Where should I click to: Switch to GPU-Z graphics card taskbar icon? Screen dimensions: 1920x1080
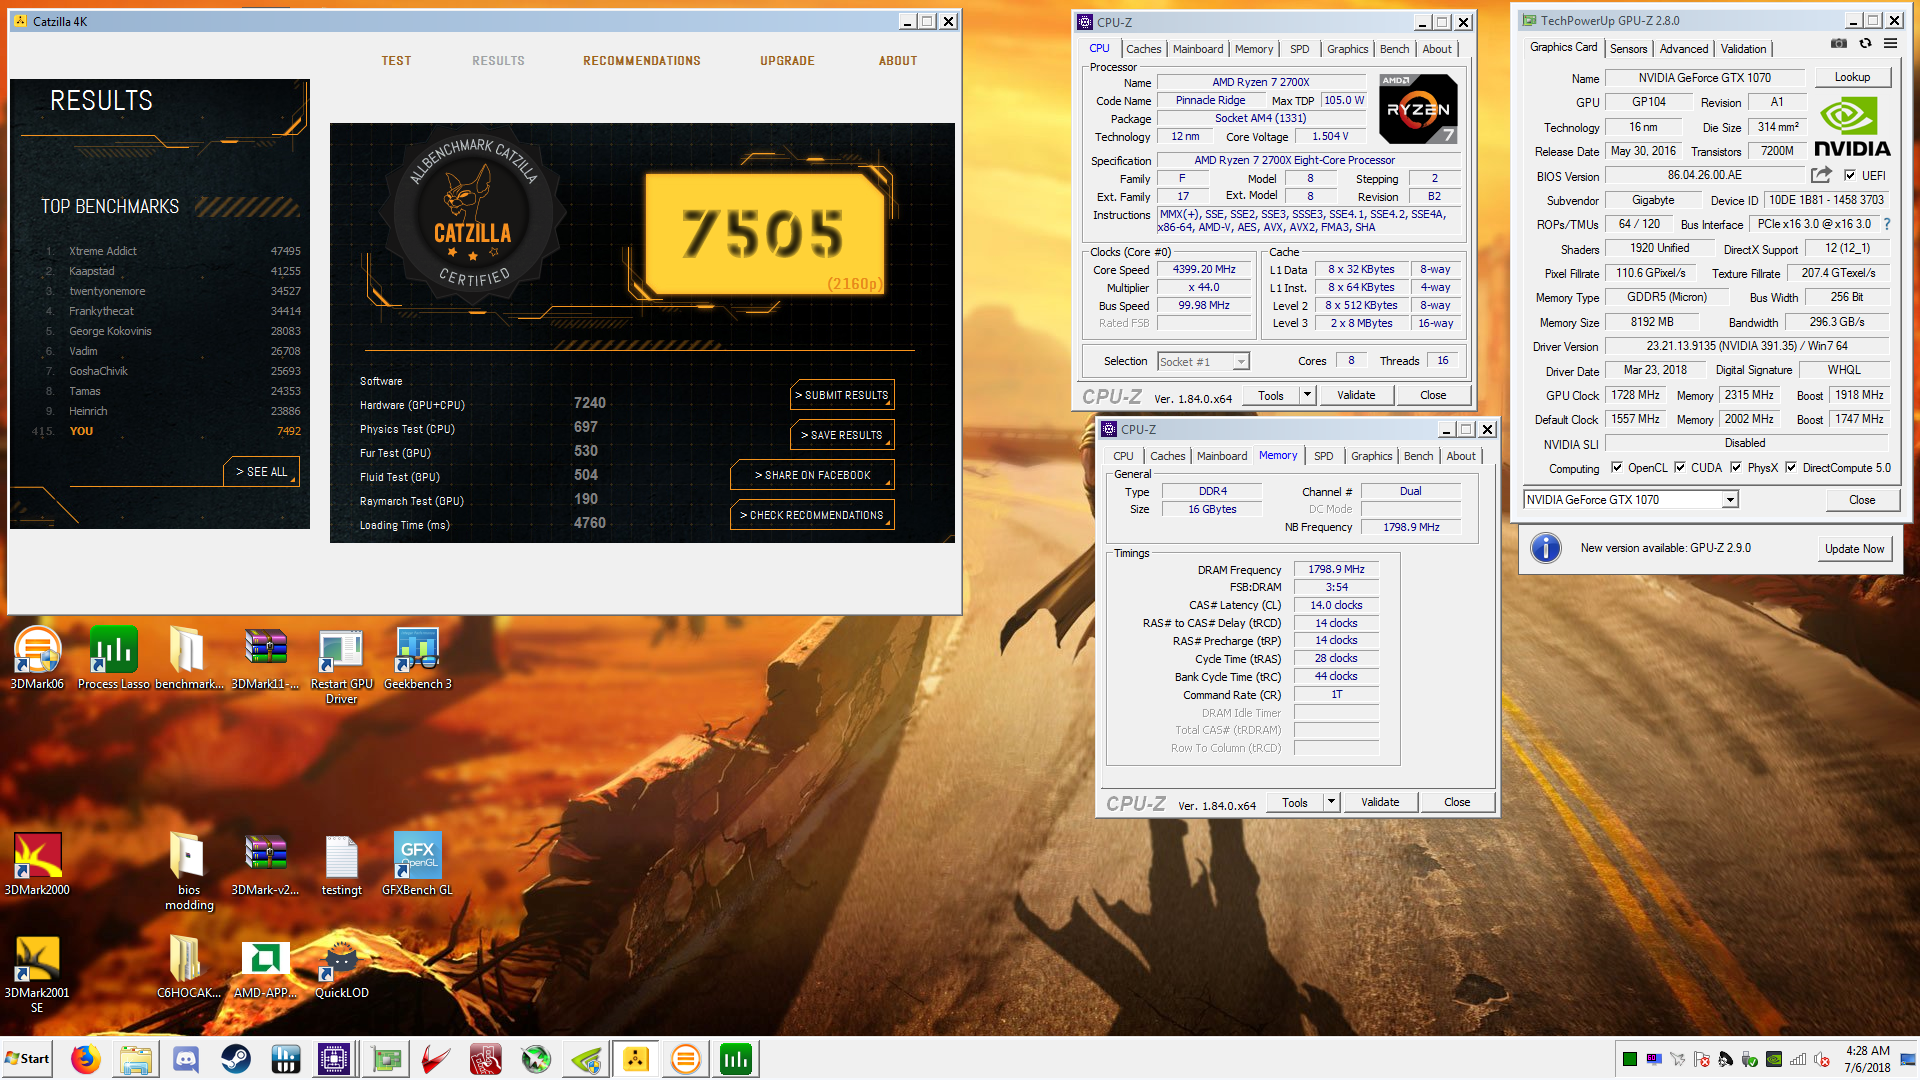[386, 1059]
